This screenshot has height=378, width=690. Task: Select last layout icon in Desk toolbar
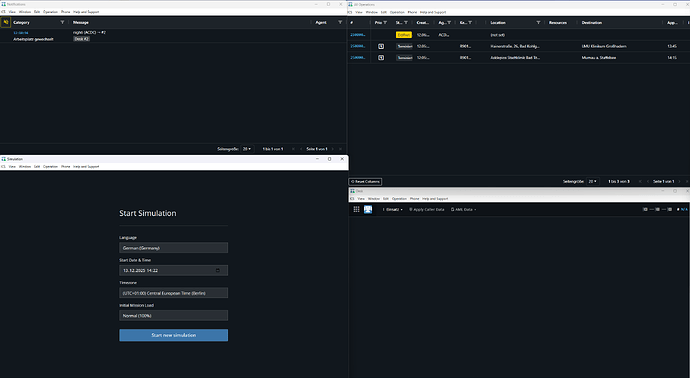pyautogui.click(x=670, y=209)
